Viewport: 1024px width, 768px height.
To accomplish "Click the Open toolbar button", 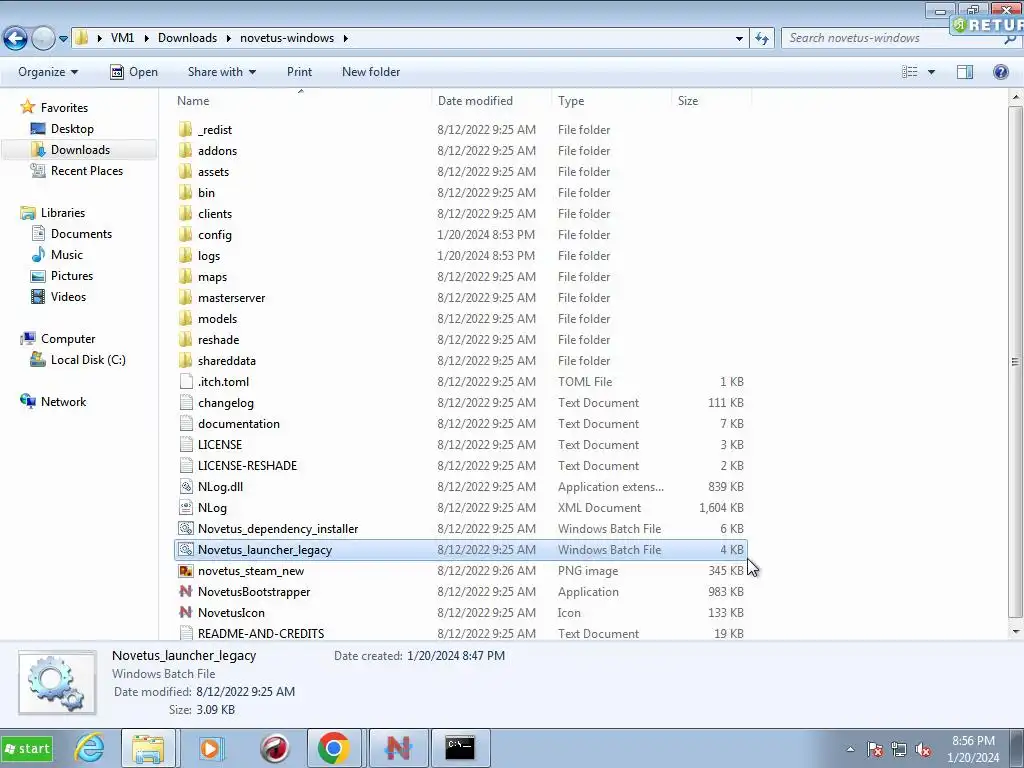I will [134, 72].
